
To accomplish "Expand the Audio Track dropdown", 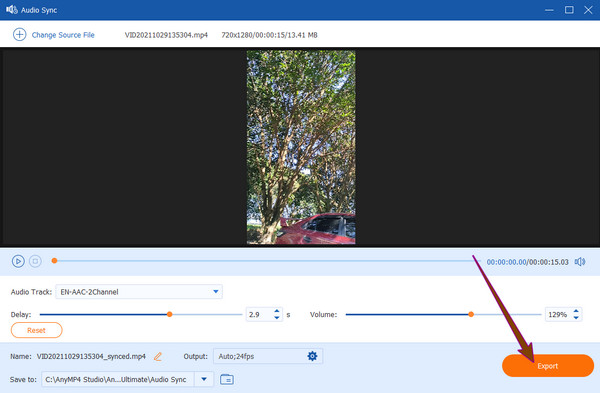I will coord(215,292).
